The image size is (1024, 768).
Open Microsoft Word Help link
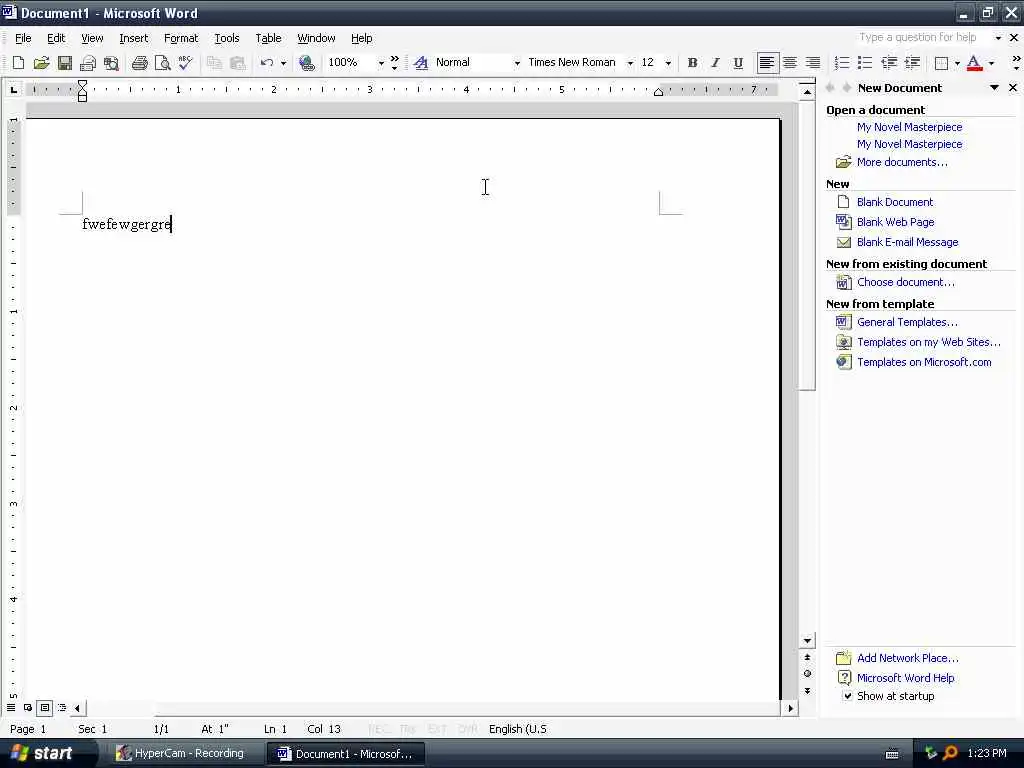coord(905,678)
